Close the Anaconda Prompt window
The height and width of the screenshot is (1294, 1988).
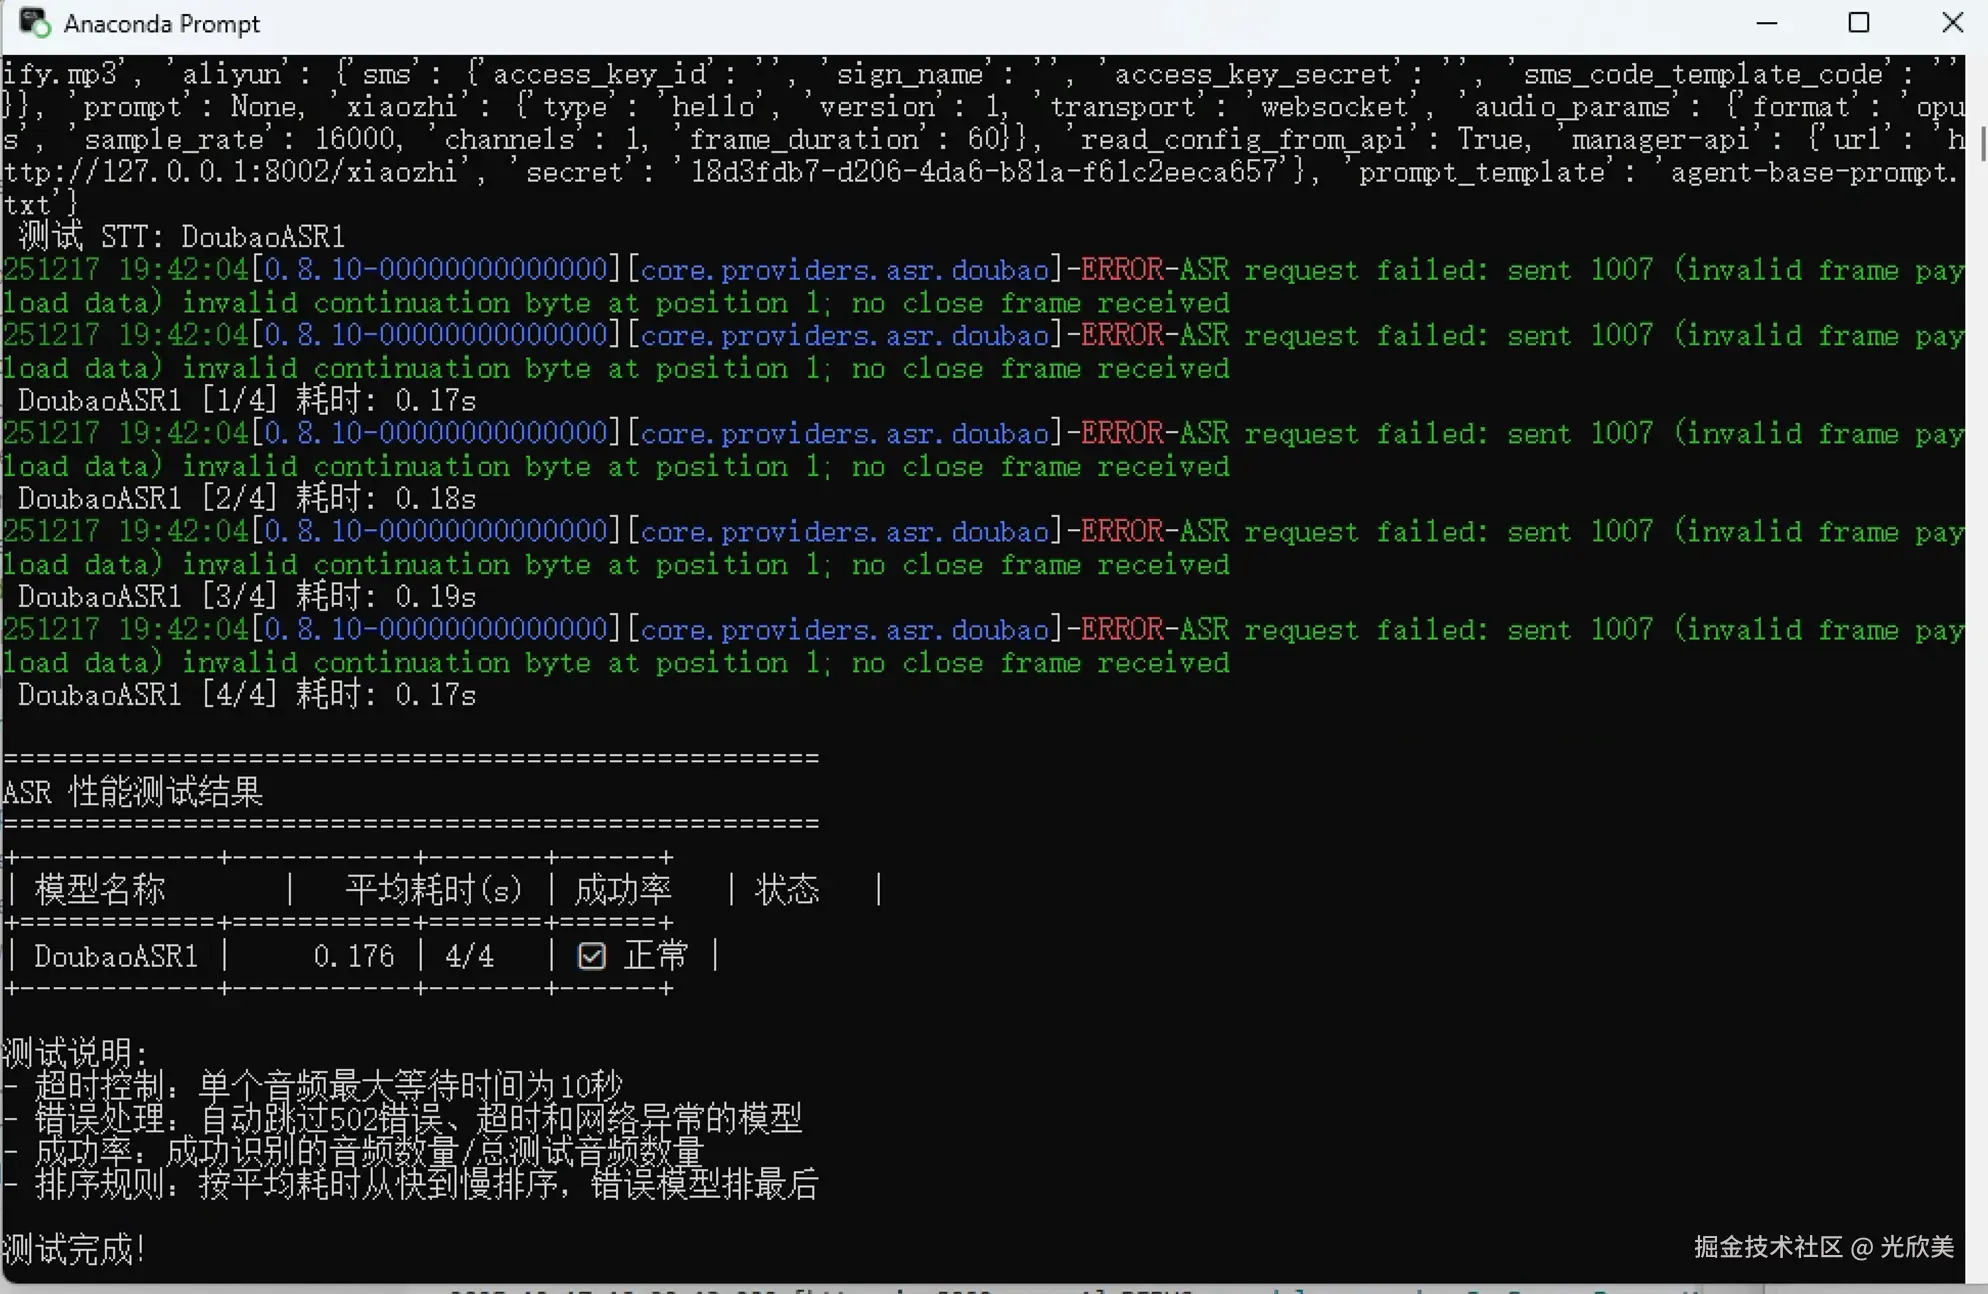coord(1952,23)
